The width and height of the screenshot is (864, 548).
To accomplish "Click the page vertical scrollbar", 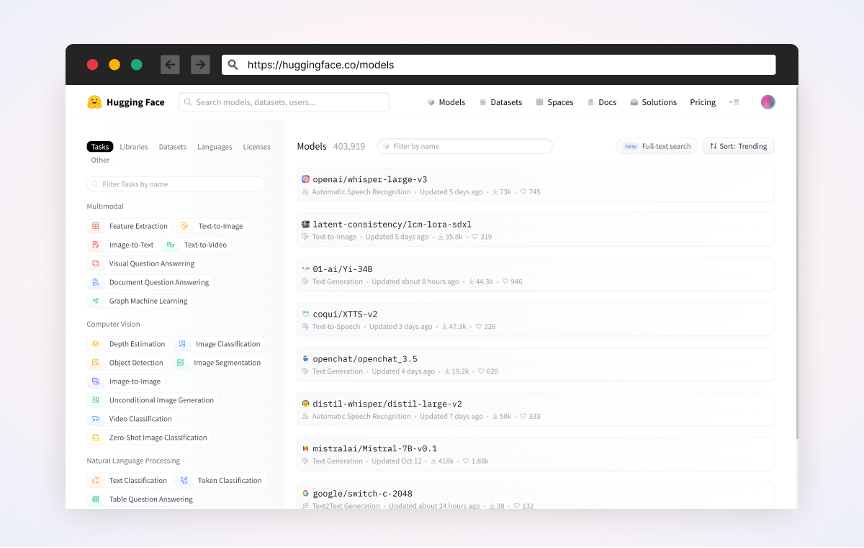I will [796, 263].
